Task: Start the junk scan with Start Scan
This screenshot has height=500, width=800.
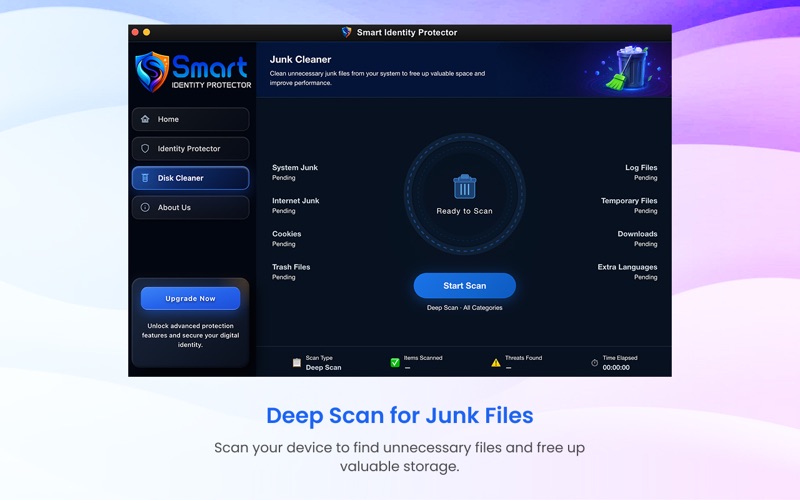Action: click(x=465, y=286)
